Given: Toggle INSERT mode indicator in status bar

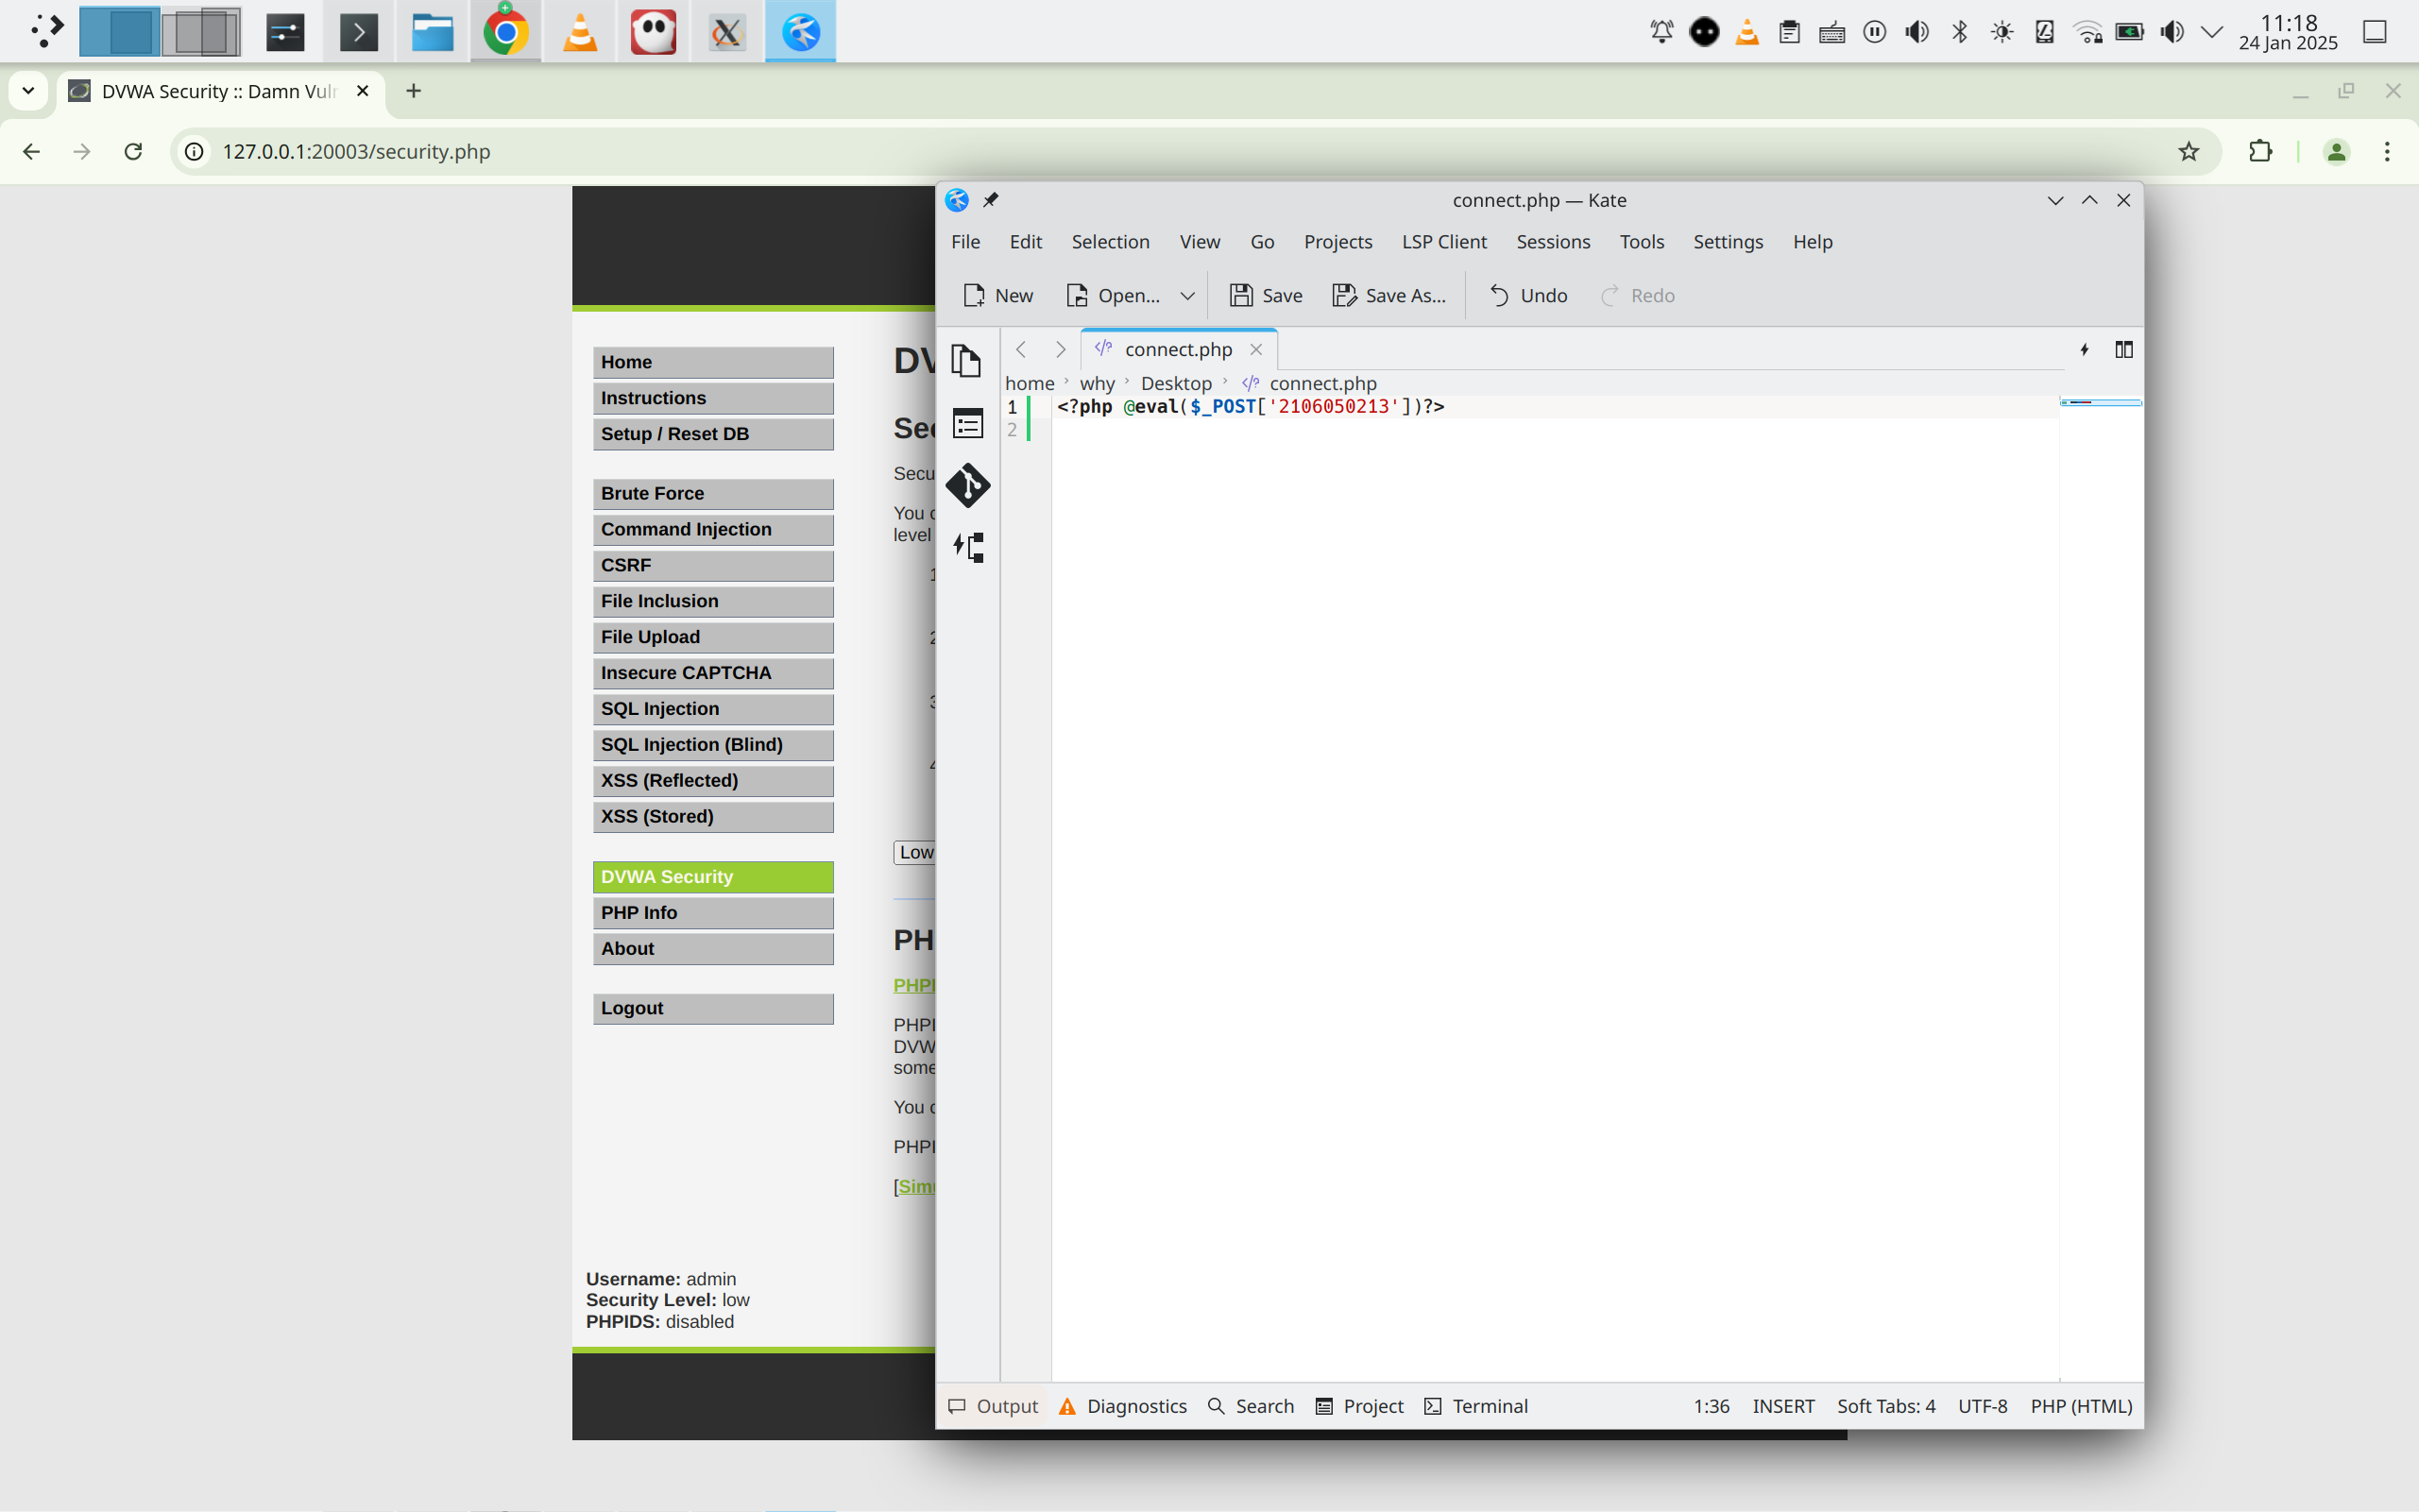Looking at the screenshot, I should click(1783, 1406).
